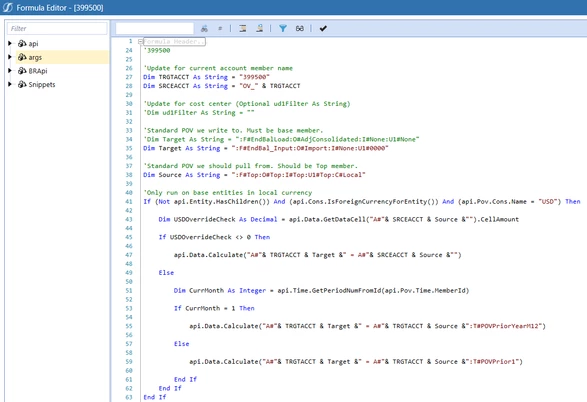Click the 'Dim ud1Filter As String comment
The image size is (587, 402).
[x=199, y=113]
